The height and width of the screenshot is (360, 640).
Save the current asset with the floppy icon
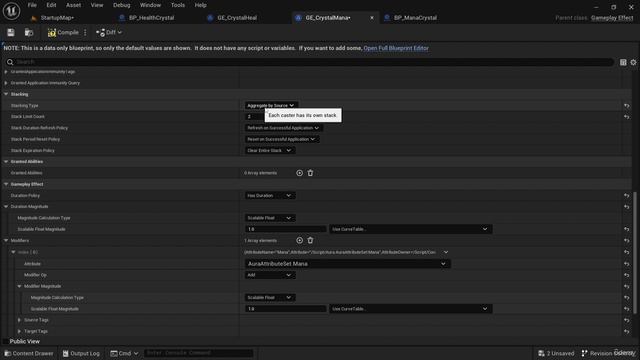[11, 32]
